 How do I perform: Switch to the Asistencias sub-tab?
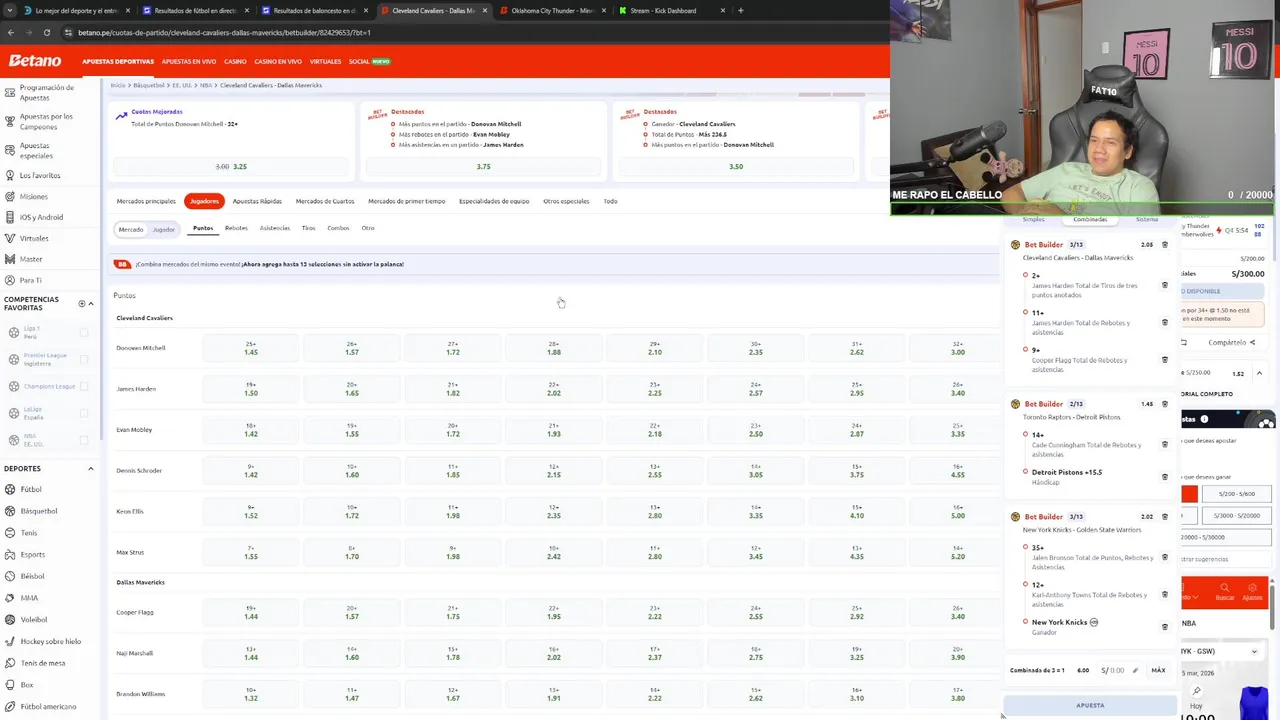tap(275, 228)
